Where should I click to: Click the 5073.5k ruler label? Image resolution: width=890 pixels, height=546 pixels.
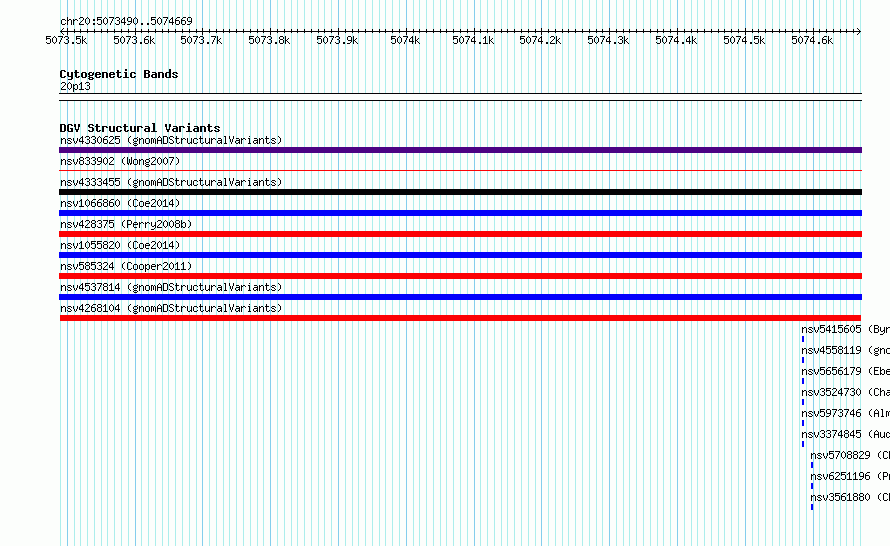pyautogui.click(x=66, y=40)
